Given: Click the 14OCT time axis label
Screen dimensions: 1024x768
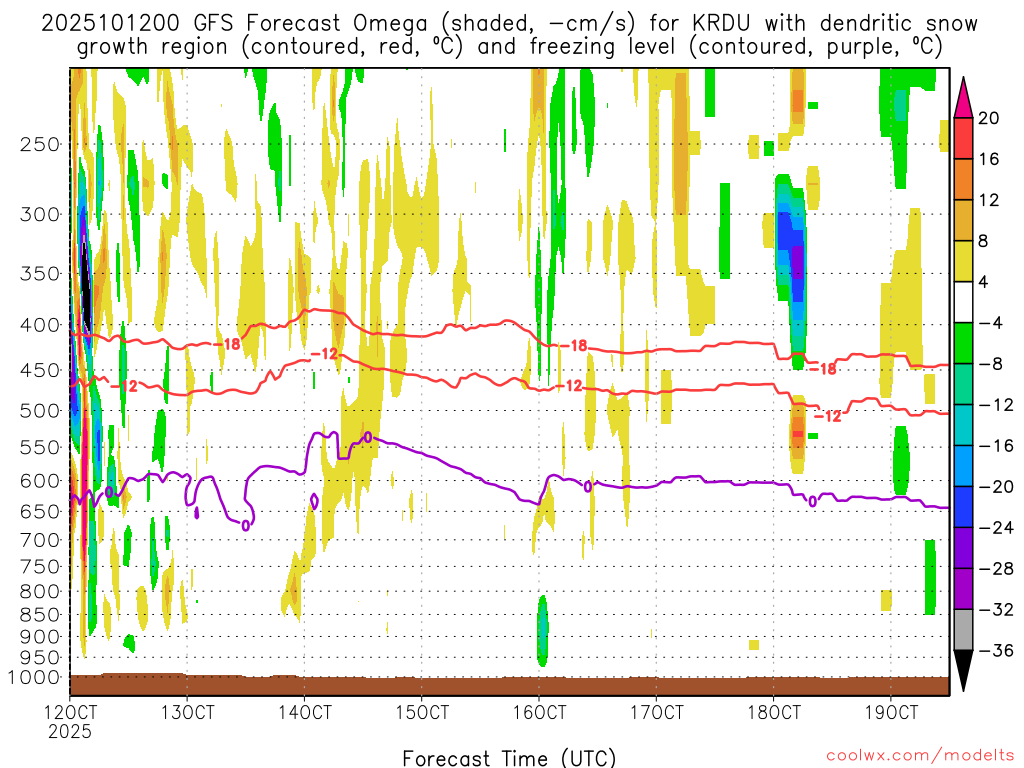Looking at the screenshot, I should click(304, 712).
